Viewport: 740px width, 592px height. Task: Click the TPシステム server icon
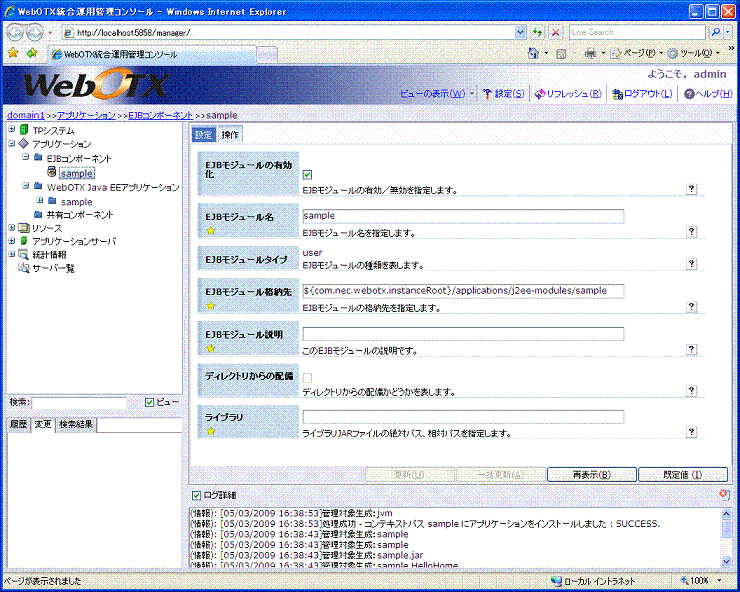coord(23,130)
